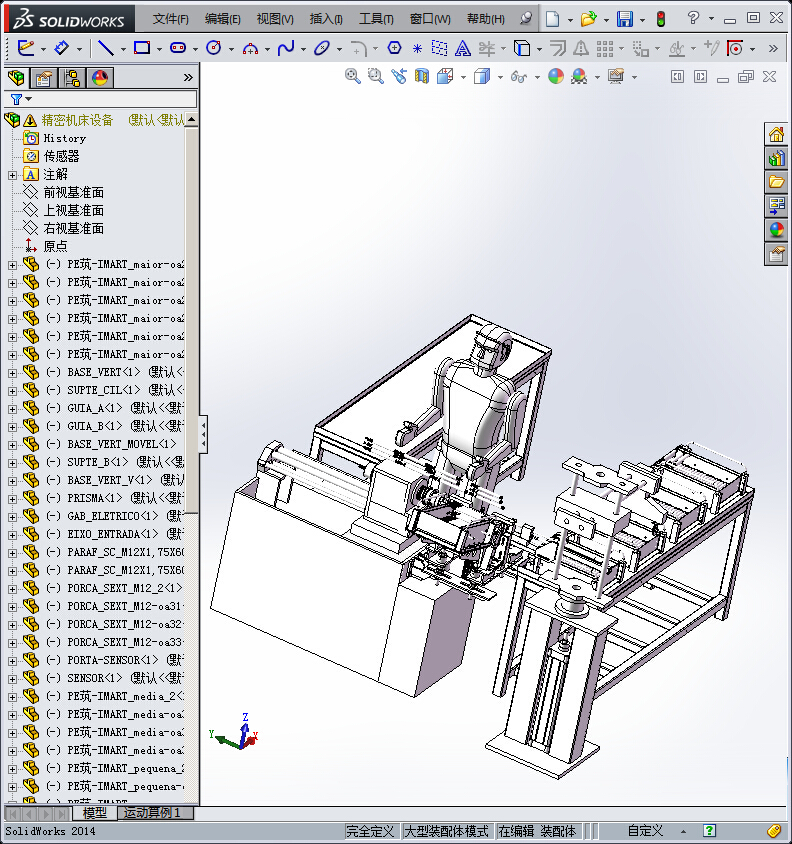Open the Save button dropdown arrow
This screenshot has width=792, height=844.
tap(642, 20)
